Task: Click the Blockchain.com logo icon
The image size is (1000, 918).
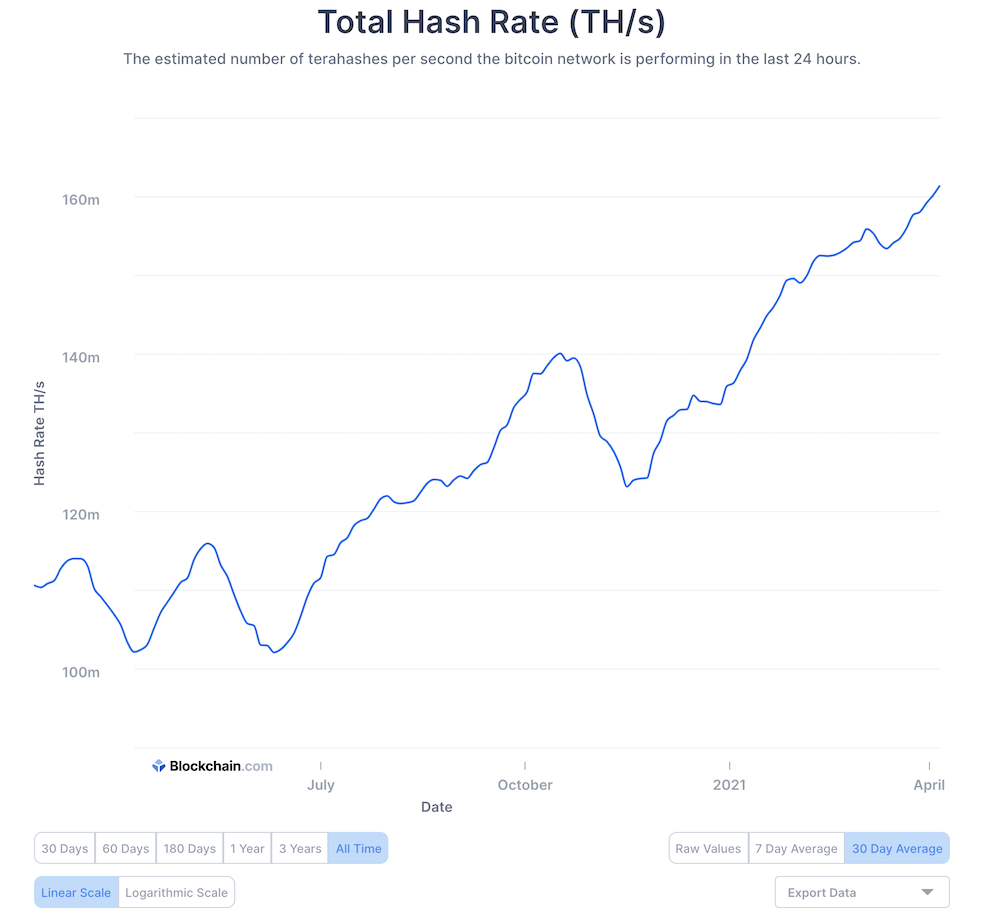Action: 157,766
